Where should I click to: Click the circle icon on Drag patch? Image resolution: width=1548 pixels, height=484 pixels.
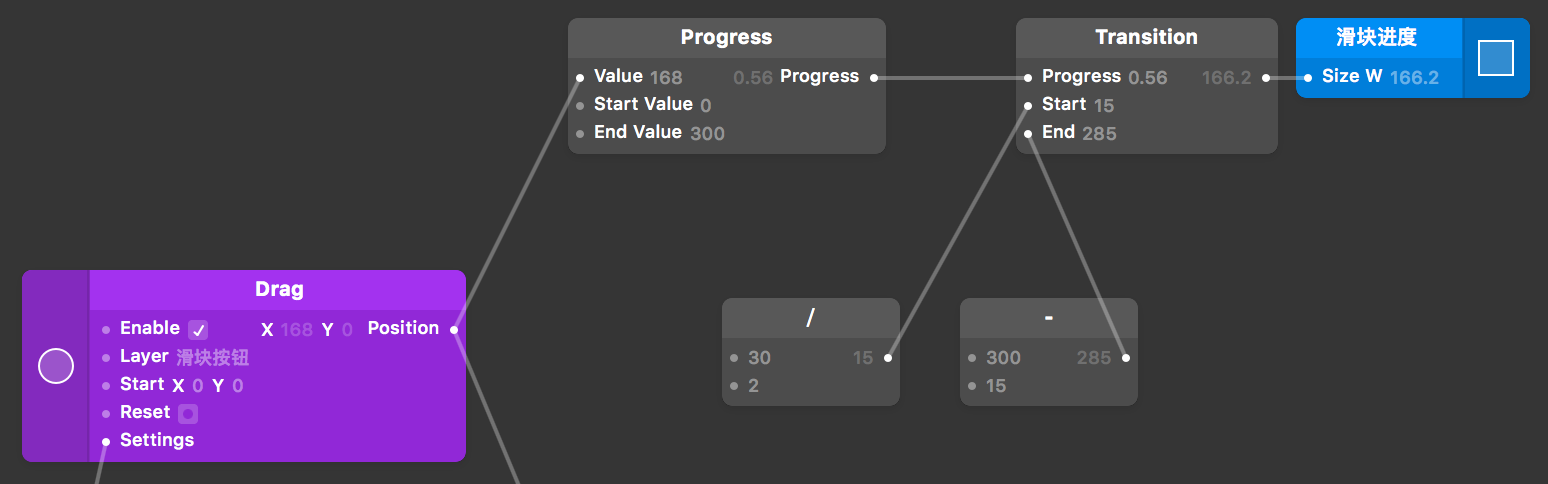point(56,366)
